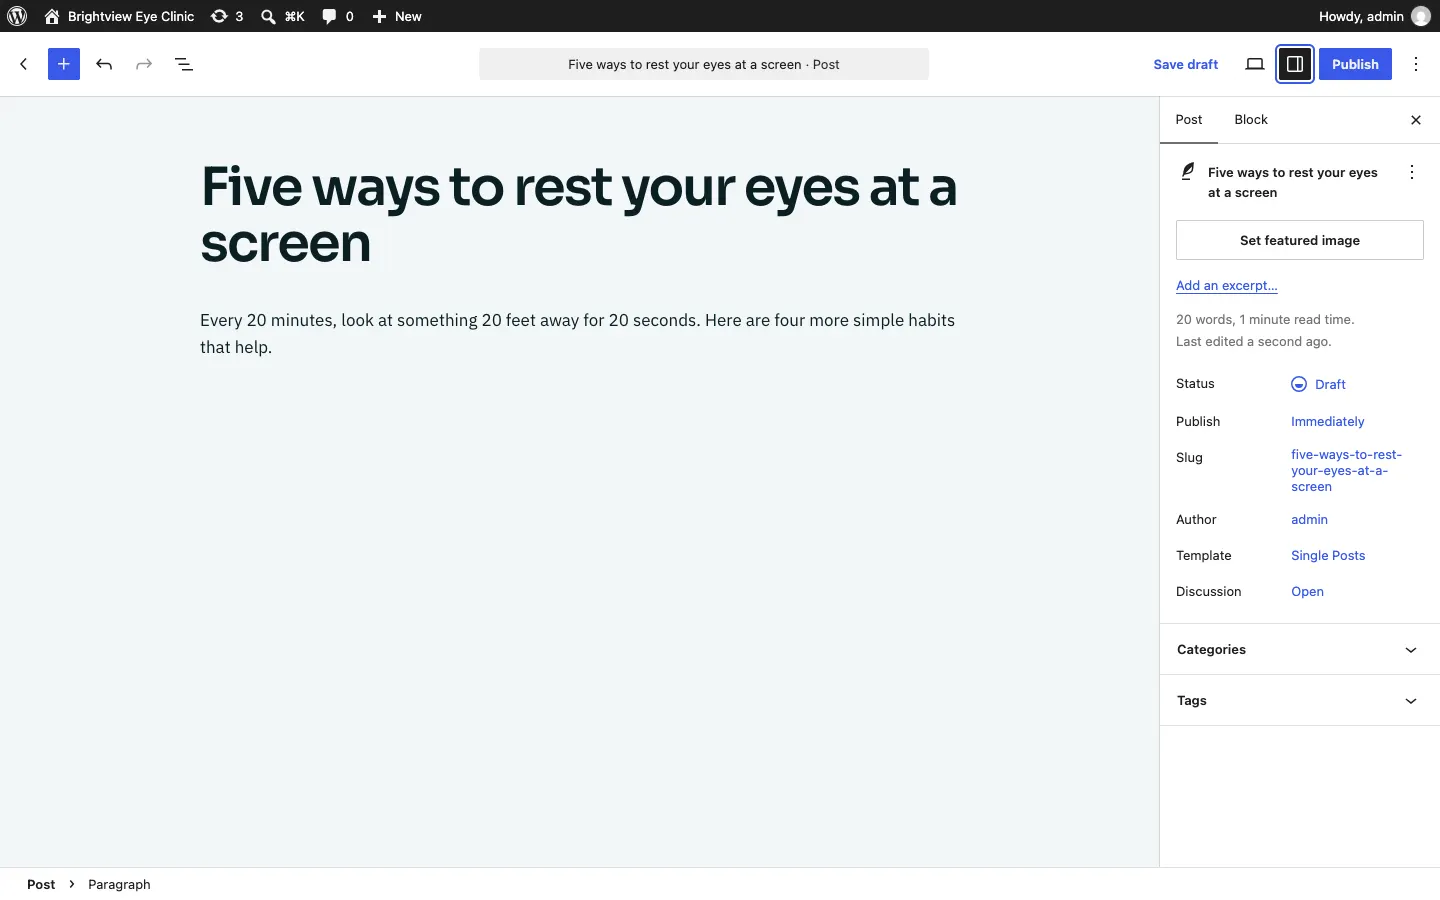Viewport: 1440px width, 900px height.
Task: Change the author admin
Action: pos(1309,520)
